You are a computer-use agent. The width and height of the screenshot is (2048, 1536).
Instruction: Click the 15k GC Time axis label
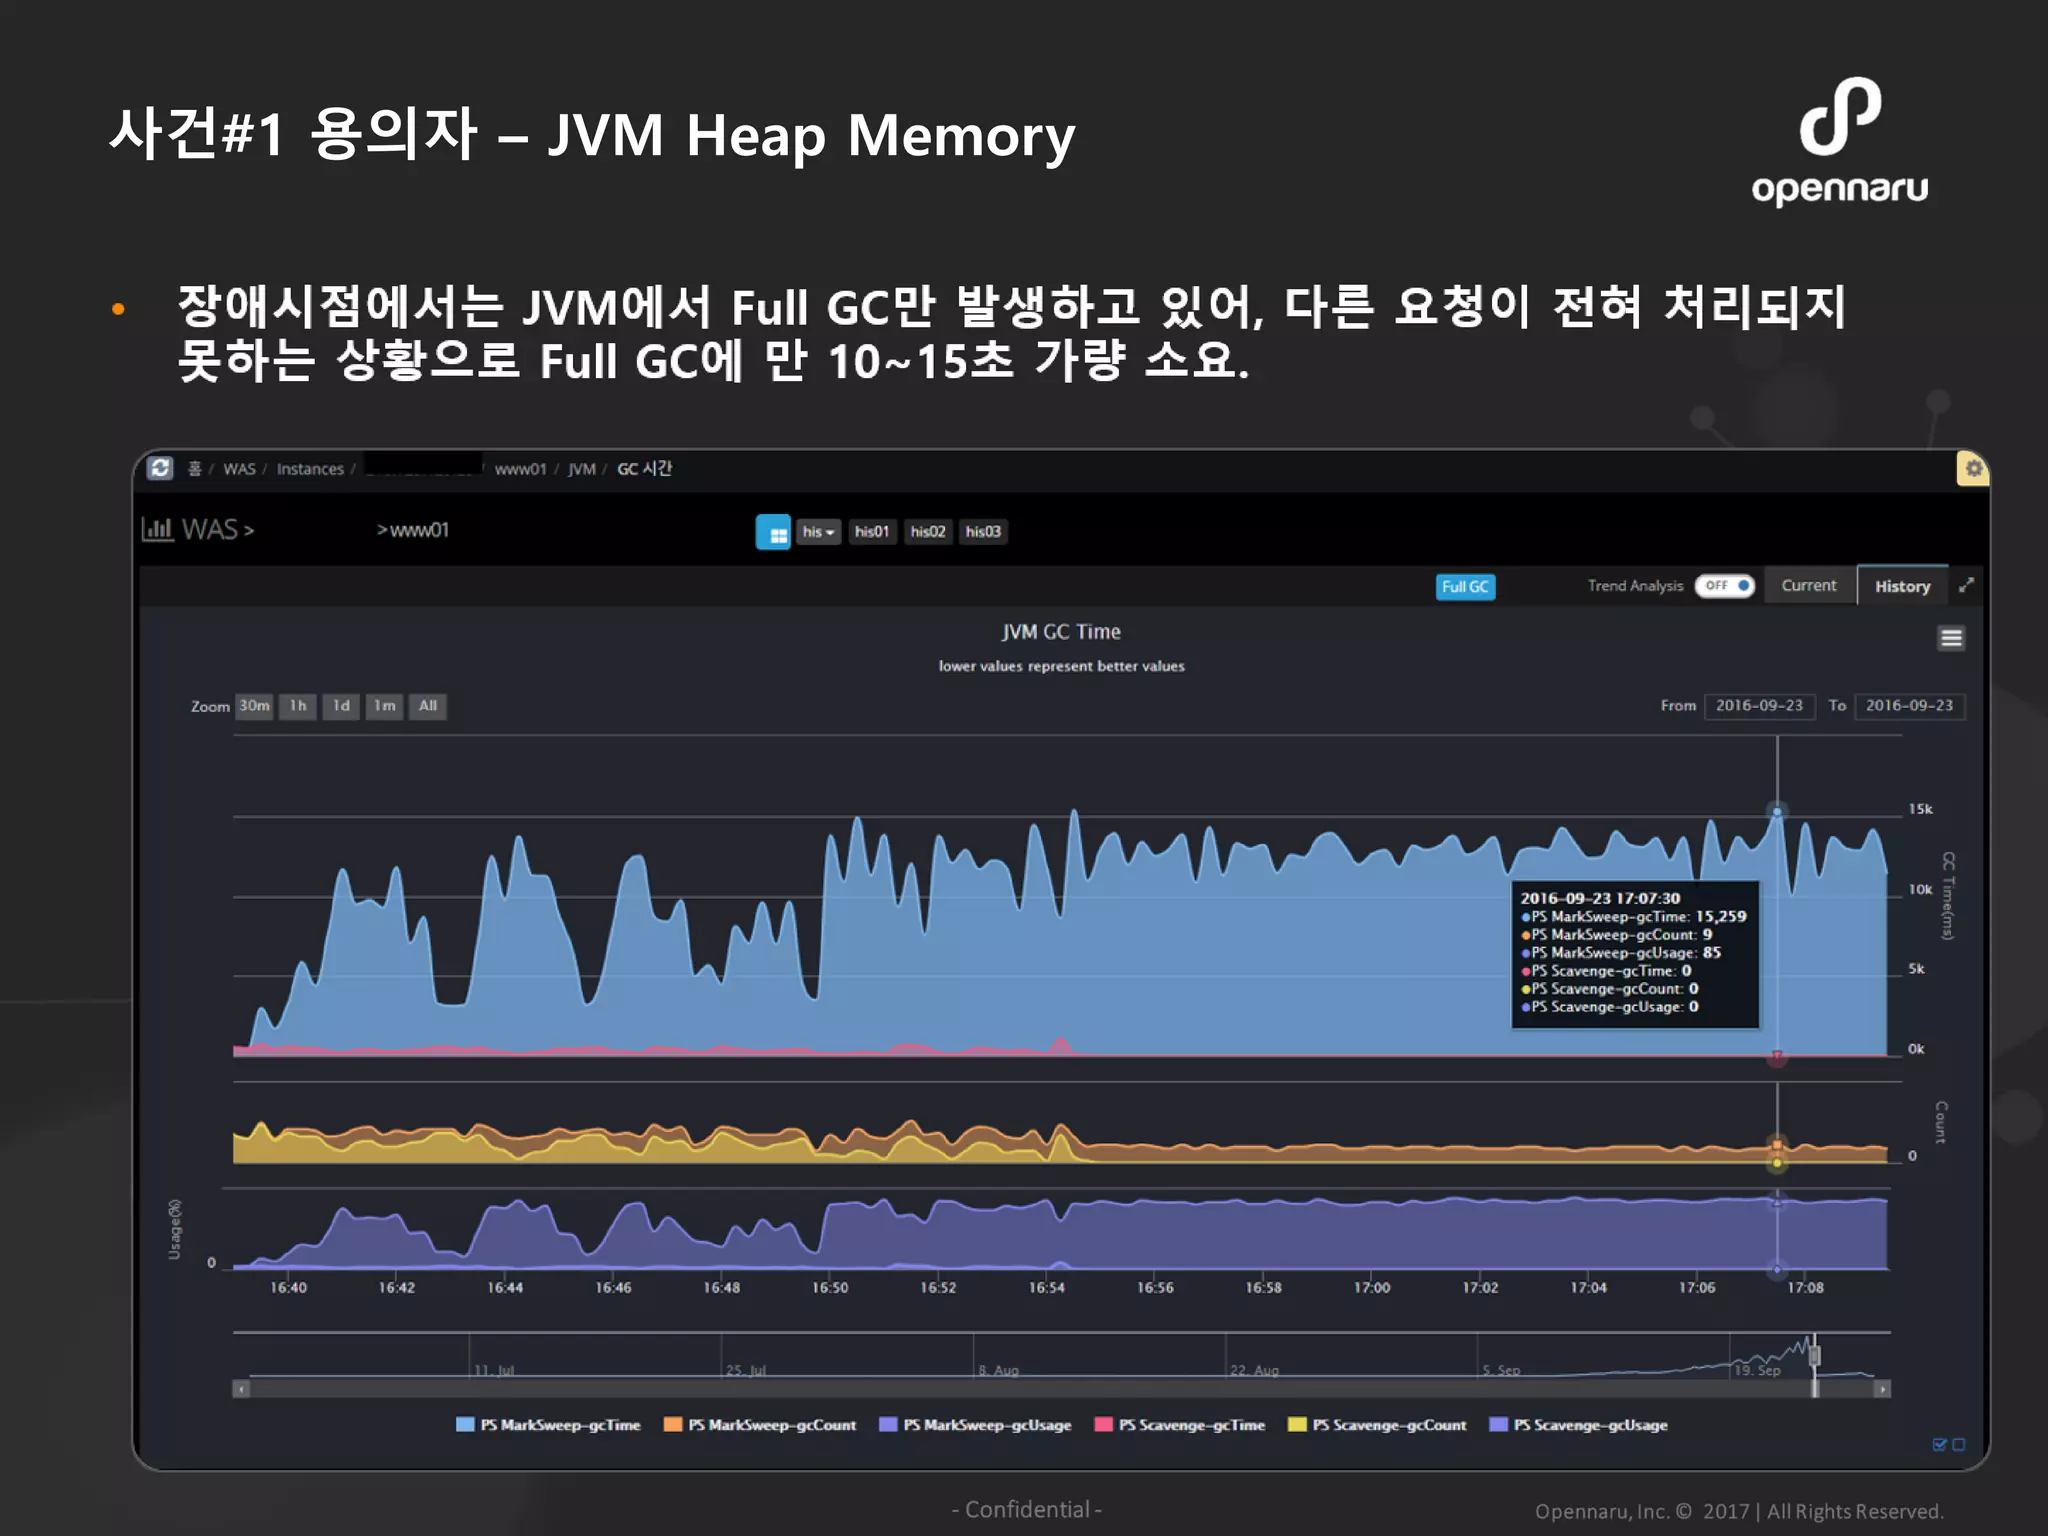1920,809
